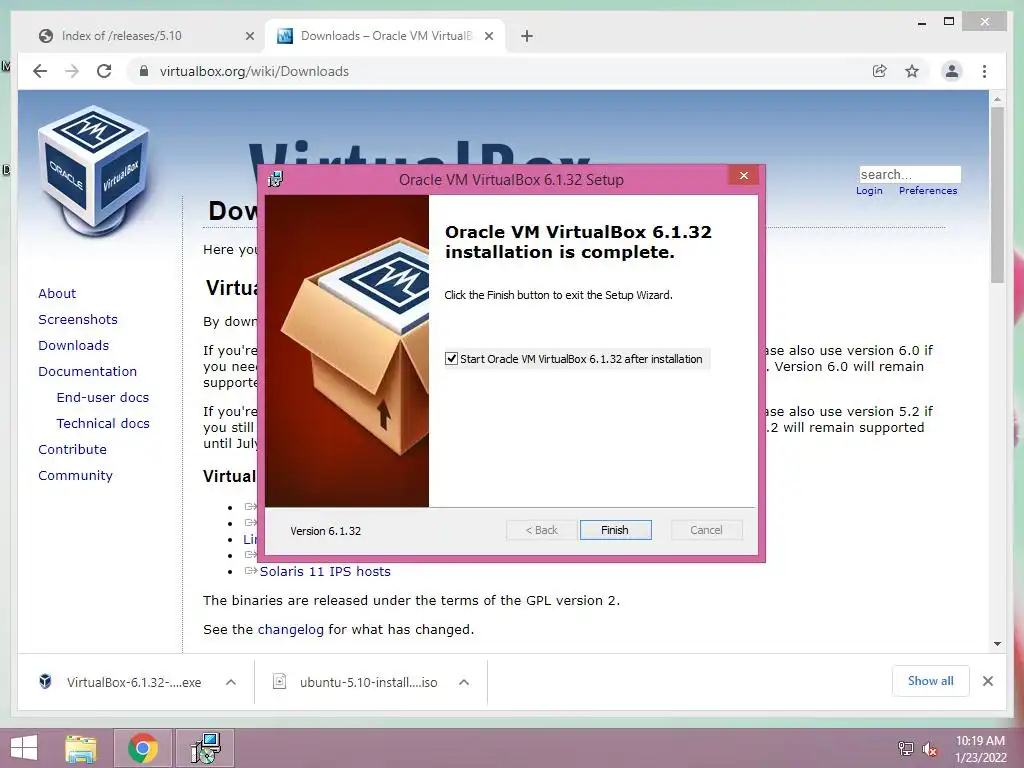Screen dimensions: 1024x768
Task: Click the page vertical scrollbar thumb
Action: click(997, 195)
